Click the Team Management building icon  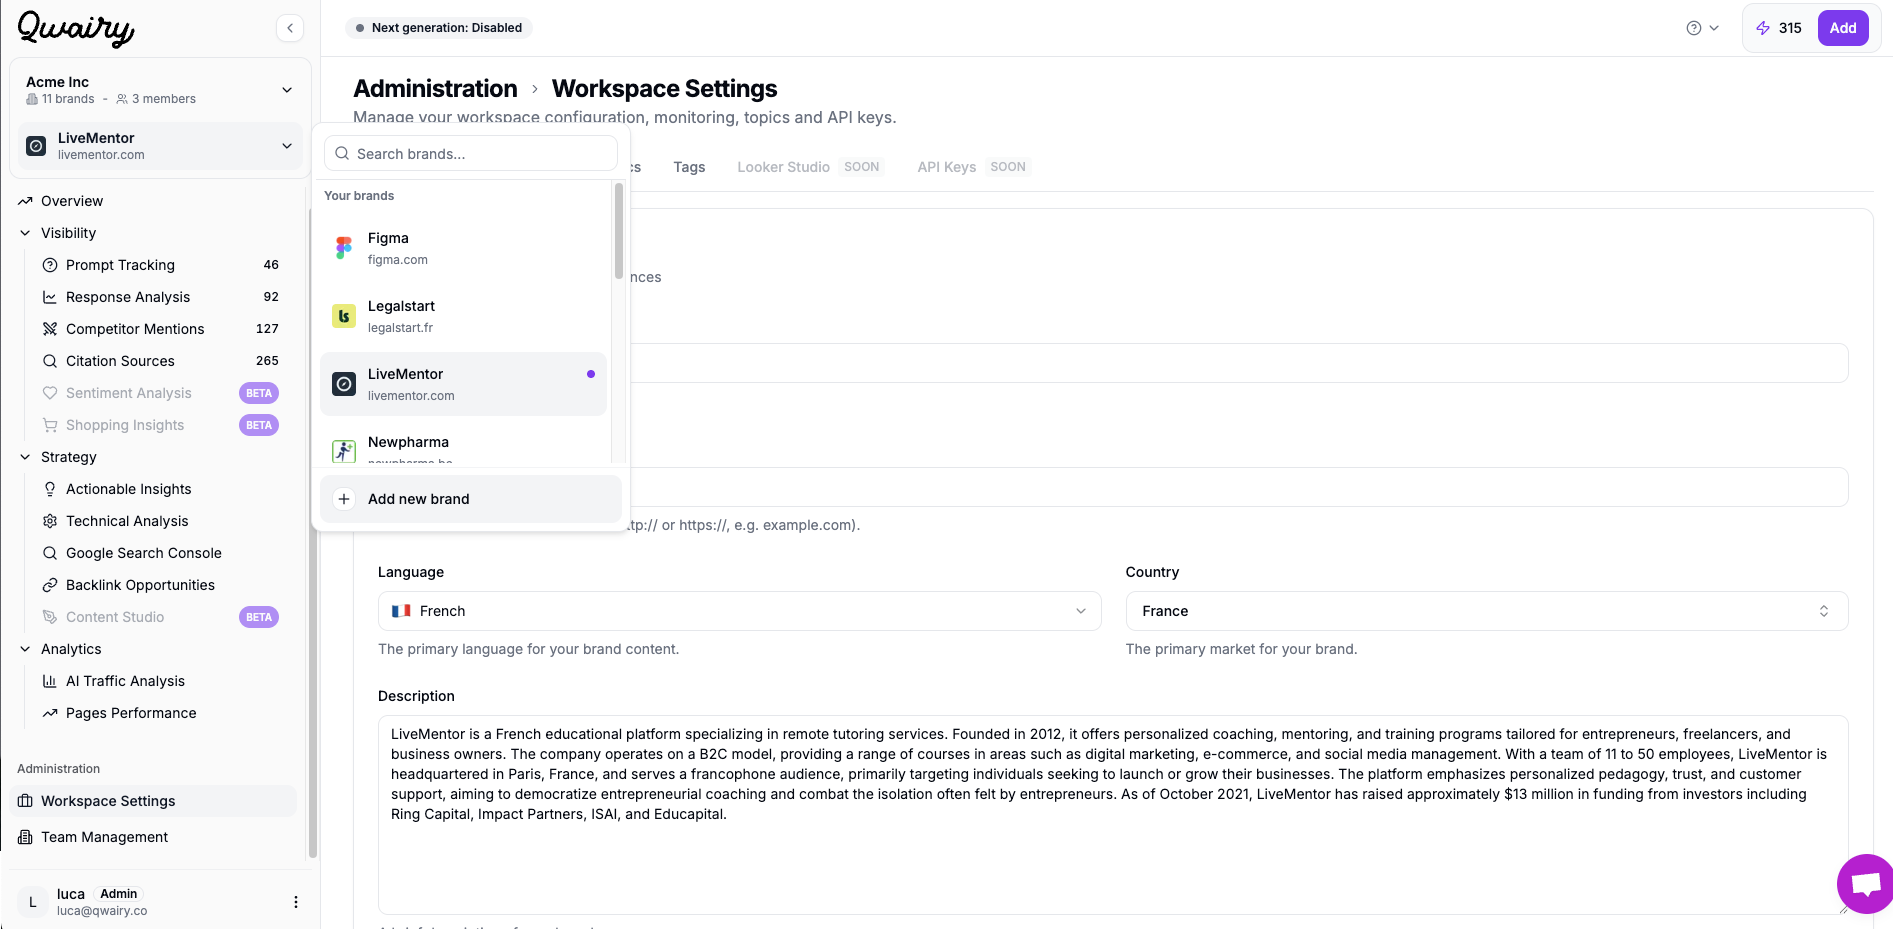(x=25, y=837)
